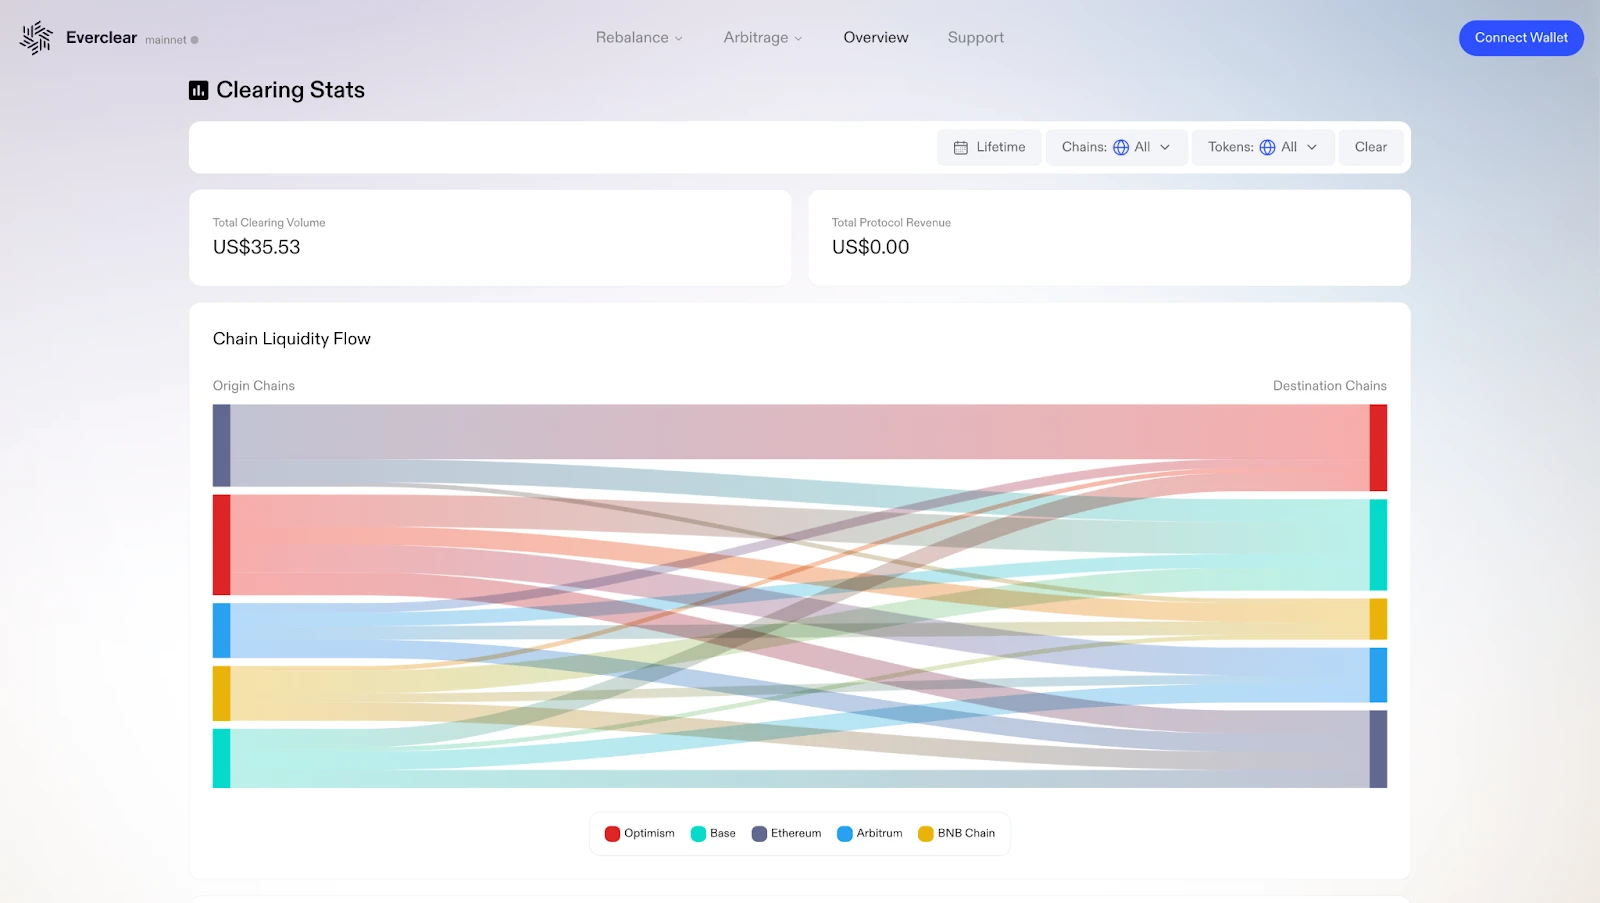
Task: Go to the Overview page
Action: 876,38
